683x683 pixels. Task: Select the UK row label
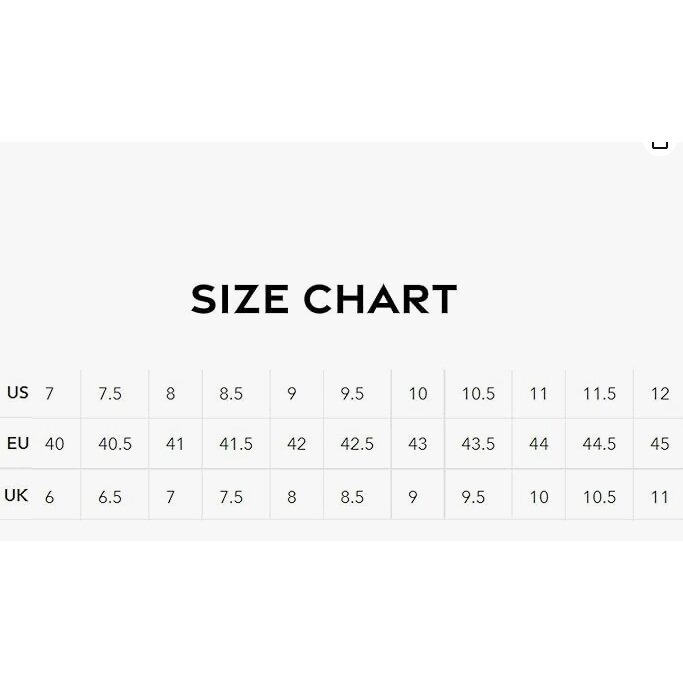tap(17, 495)
